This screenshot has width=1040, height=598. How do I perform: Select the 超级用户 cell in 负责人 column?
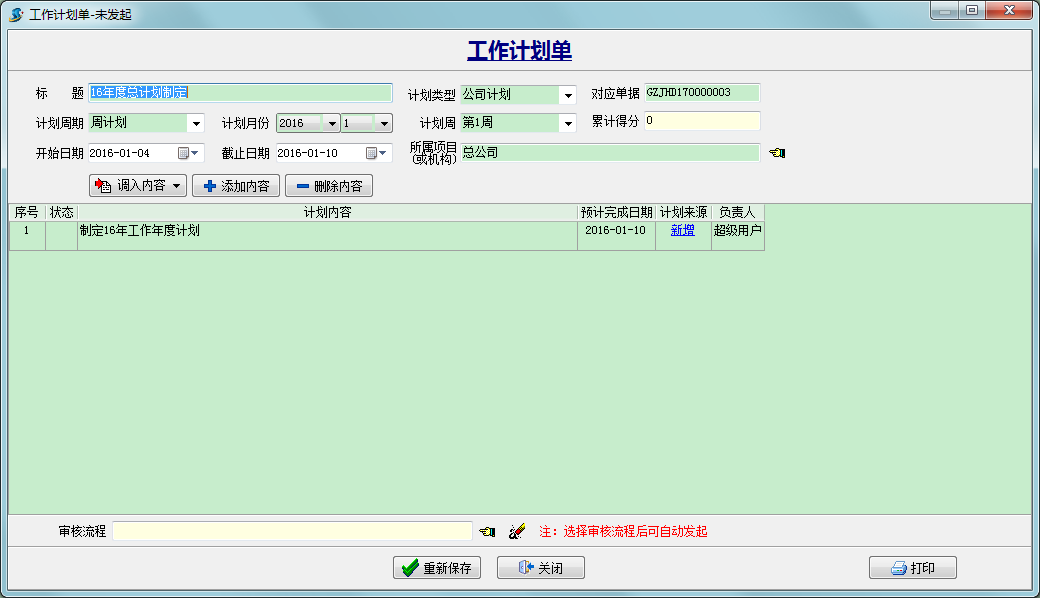pos(738,236)
